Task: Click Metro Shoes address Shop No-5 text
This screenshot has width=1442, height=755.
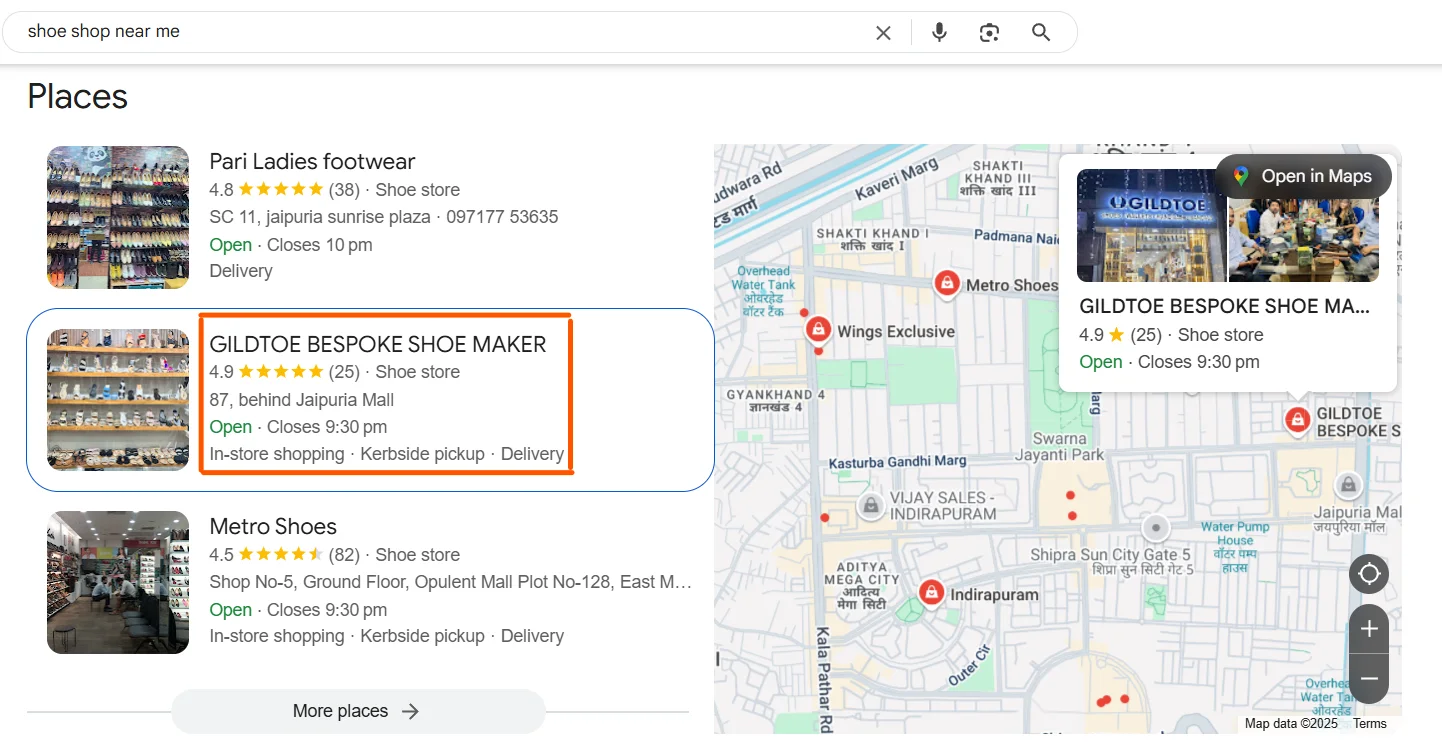Action: click(x=450, y=582)
